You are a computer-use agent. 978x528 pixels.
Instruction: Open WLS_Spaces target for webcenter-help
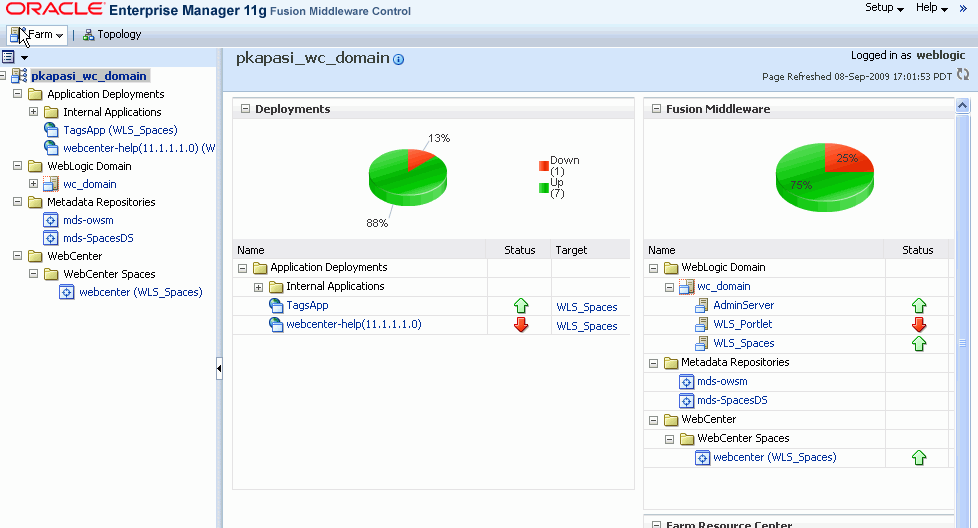tap(587, 326)
